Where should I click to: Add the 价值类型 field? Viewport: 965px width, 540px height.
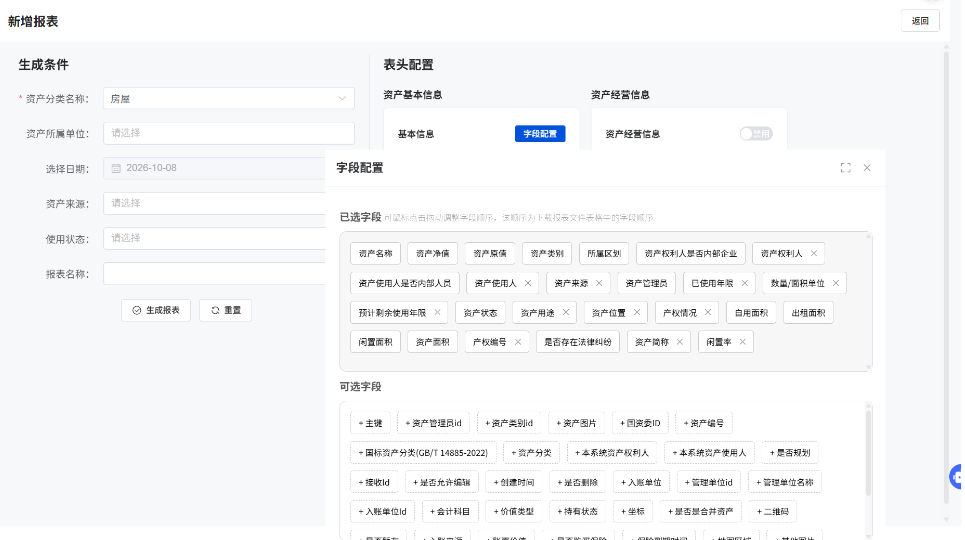coord(514,512)
